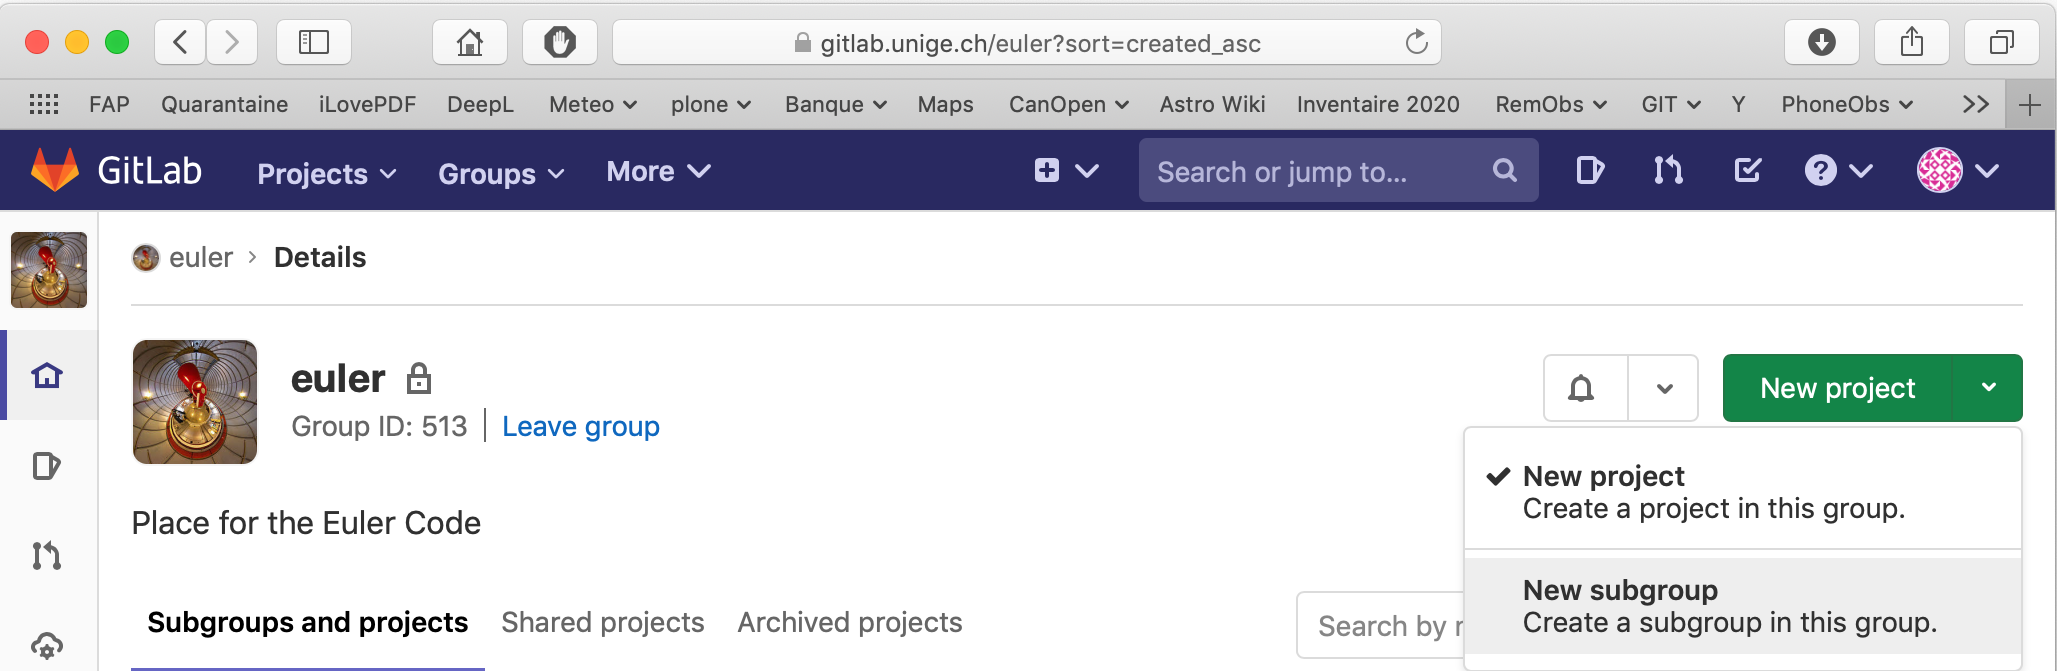Open the notification level dropdown arrow
Screen dimensions: 2057x671
(1664, 388)
